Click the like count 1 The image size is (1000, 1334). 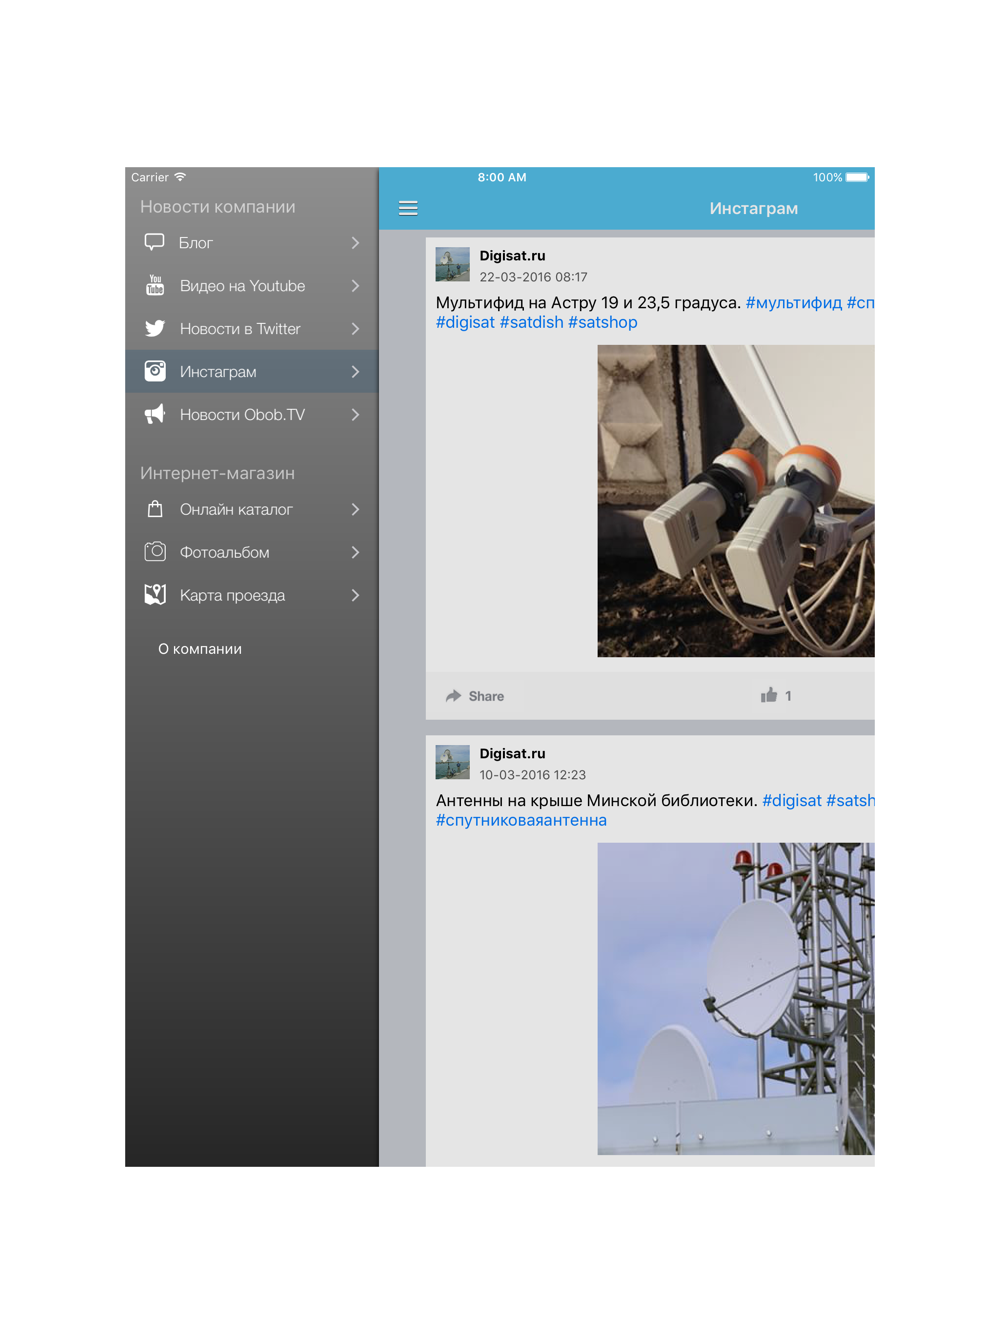click(x=788, y=696)
